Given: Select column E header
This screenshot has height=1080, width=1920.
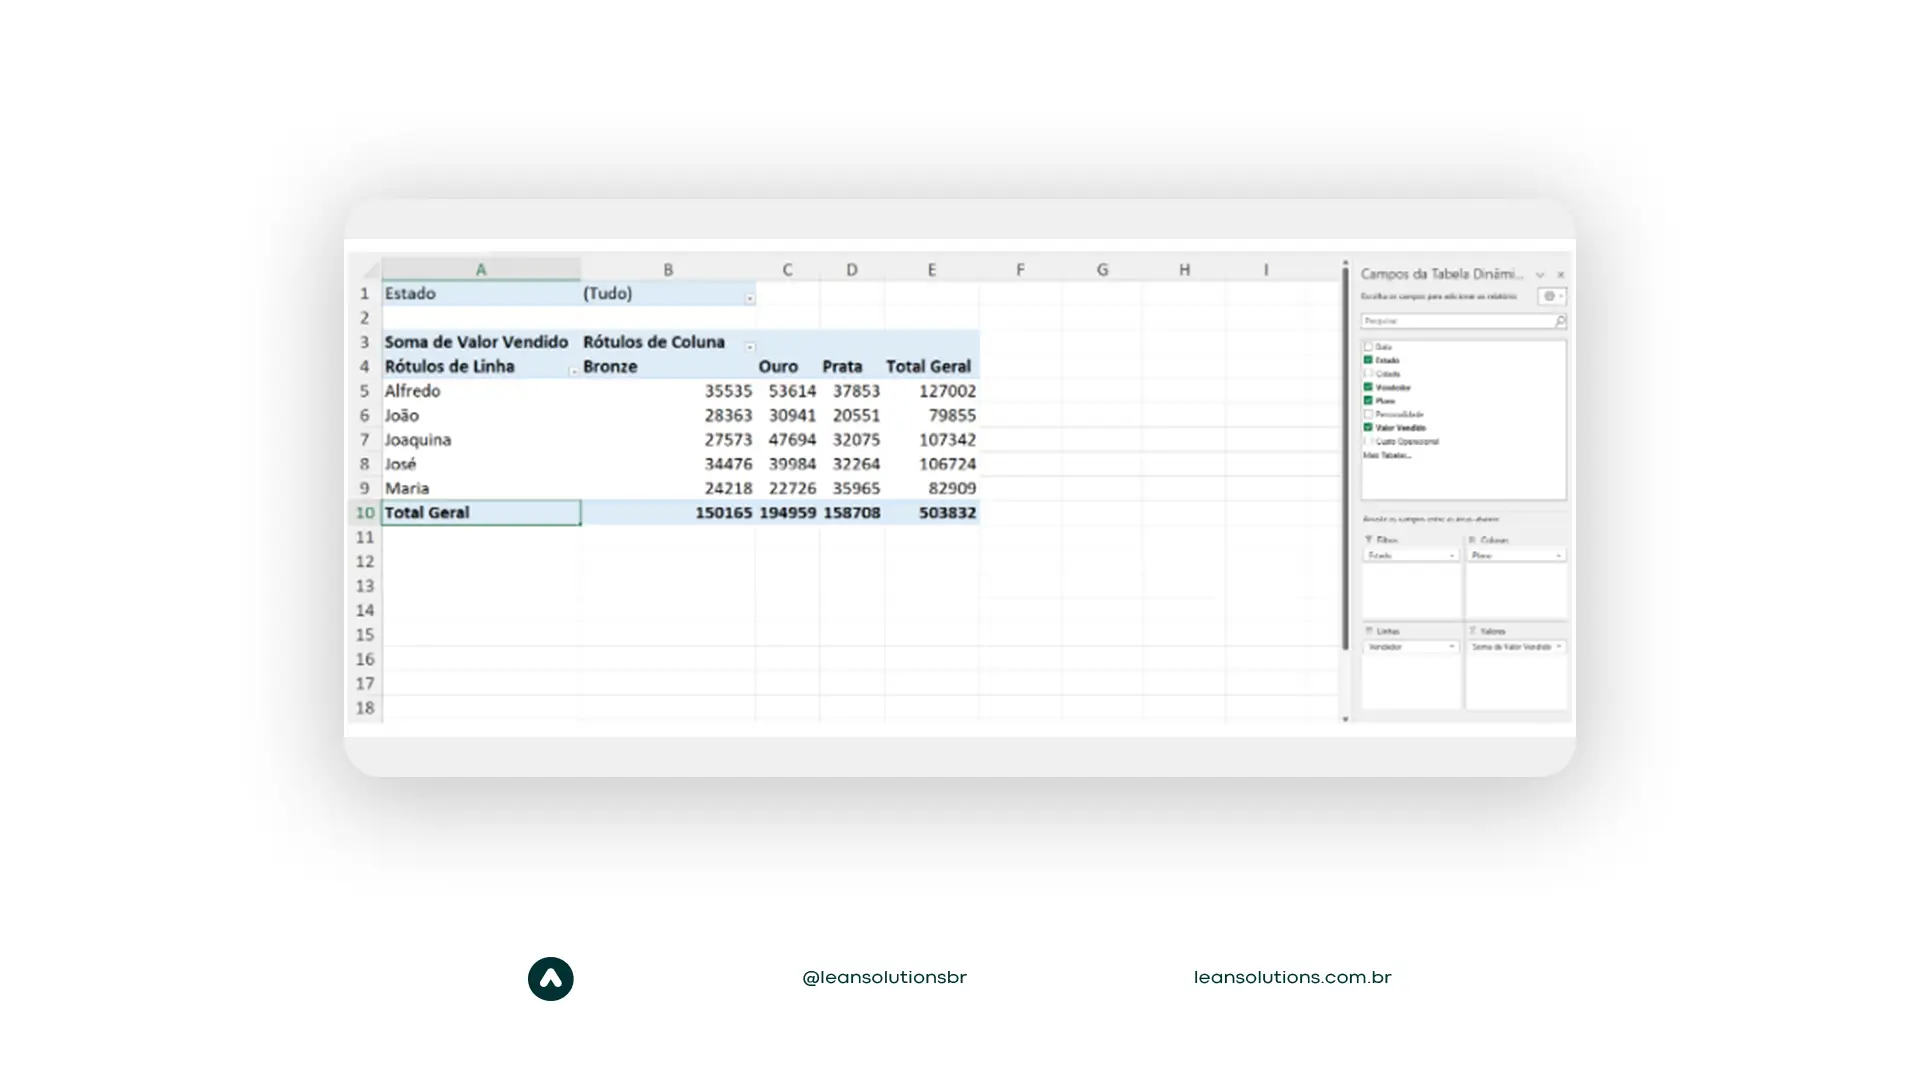Looking at the screenshot, I should tap(932, 270).
